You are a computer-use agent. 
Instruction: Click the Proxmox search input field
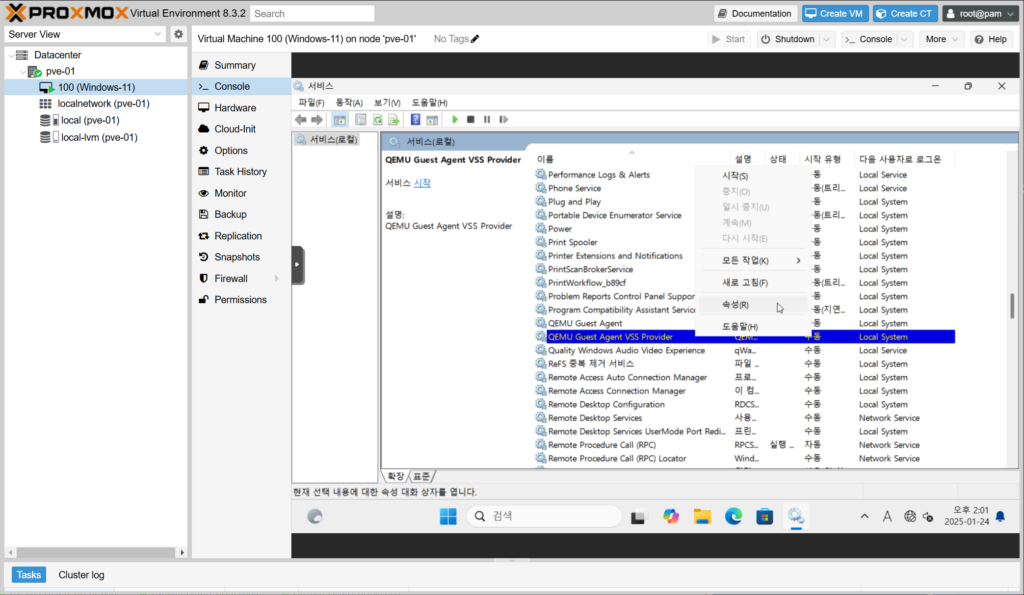click(x=312, y=13)
